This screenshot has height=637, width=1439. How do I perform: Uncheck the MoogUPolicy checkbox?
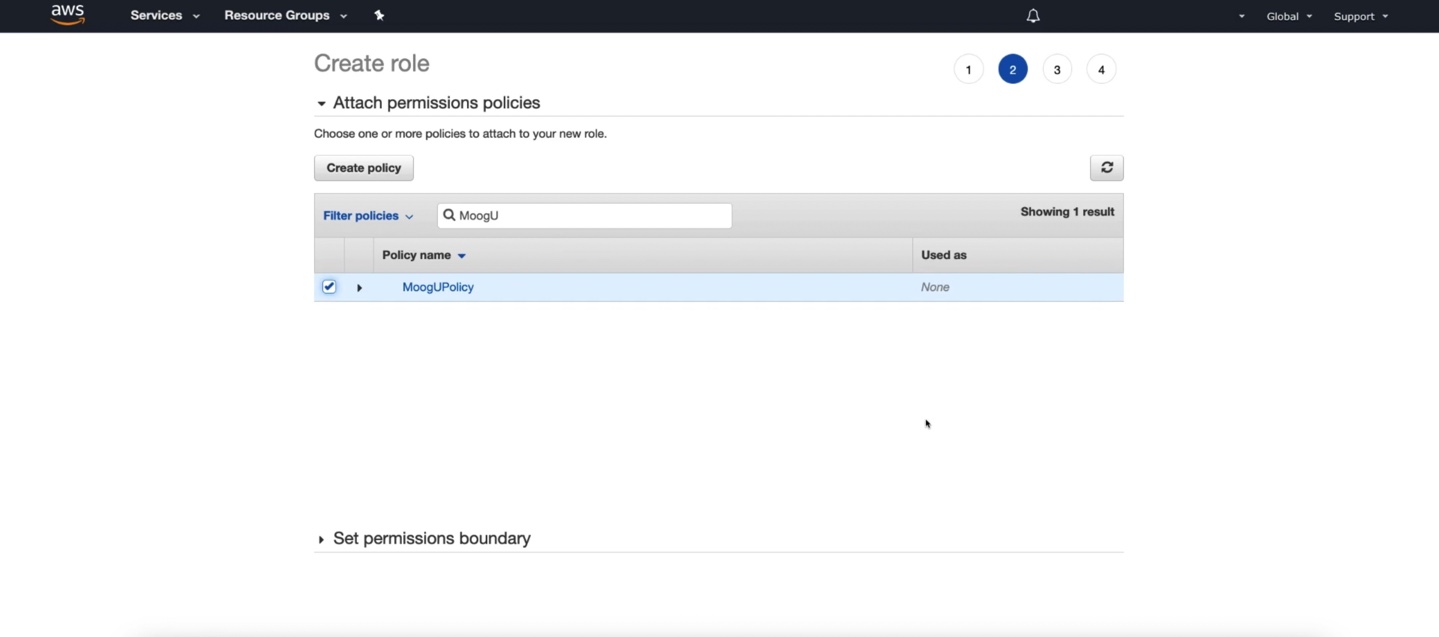click(x=329, y=287)
